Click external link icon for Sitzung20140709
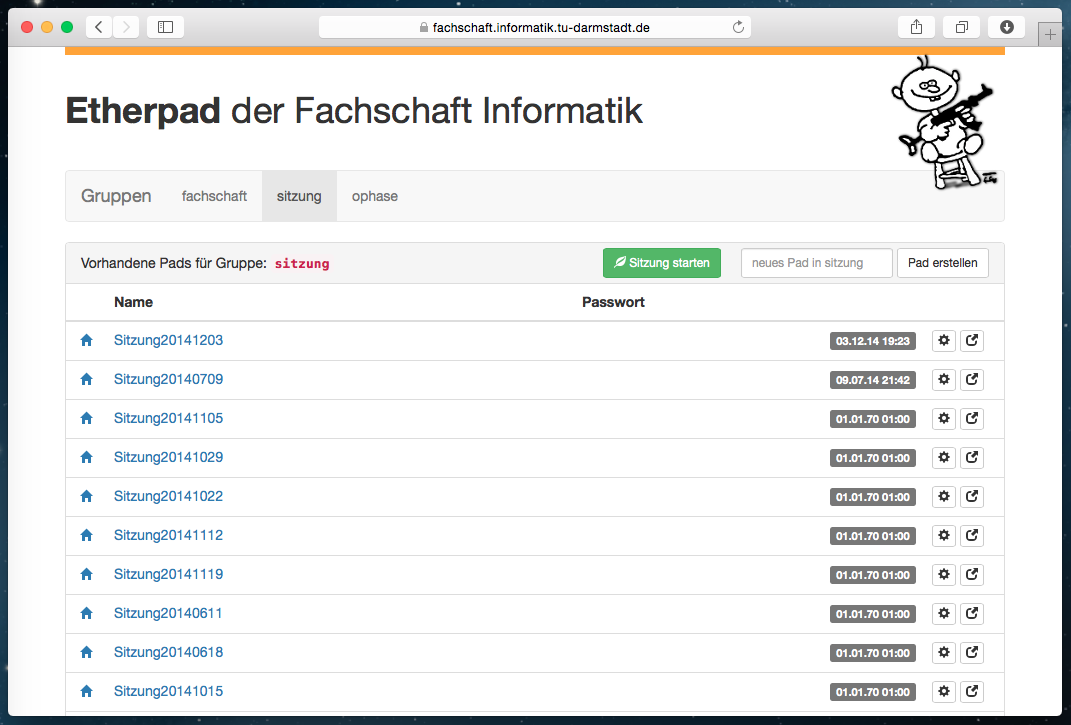 972,379
